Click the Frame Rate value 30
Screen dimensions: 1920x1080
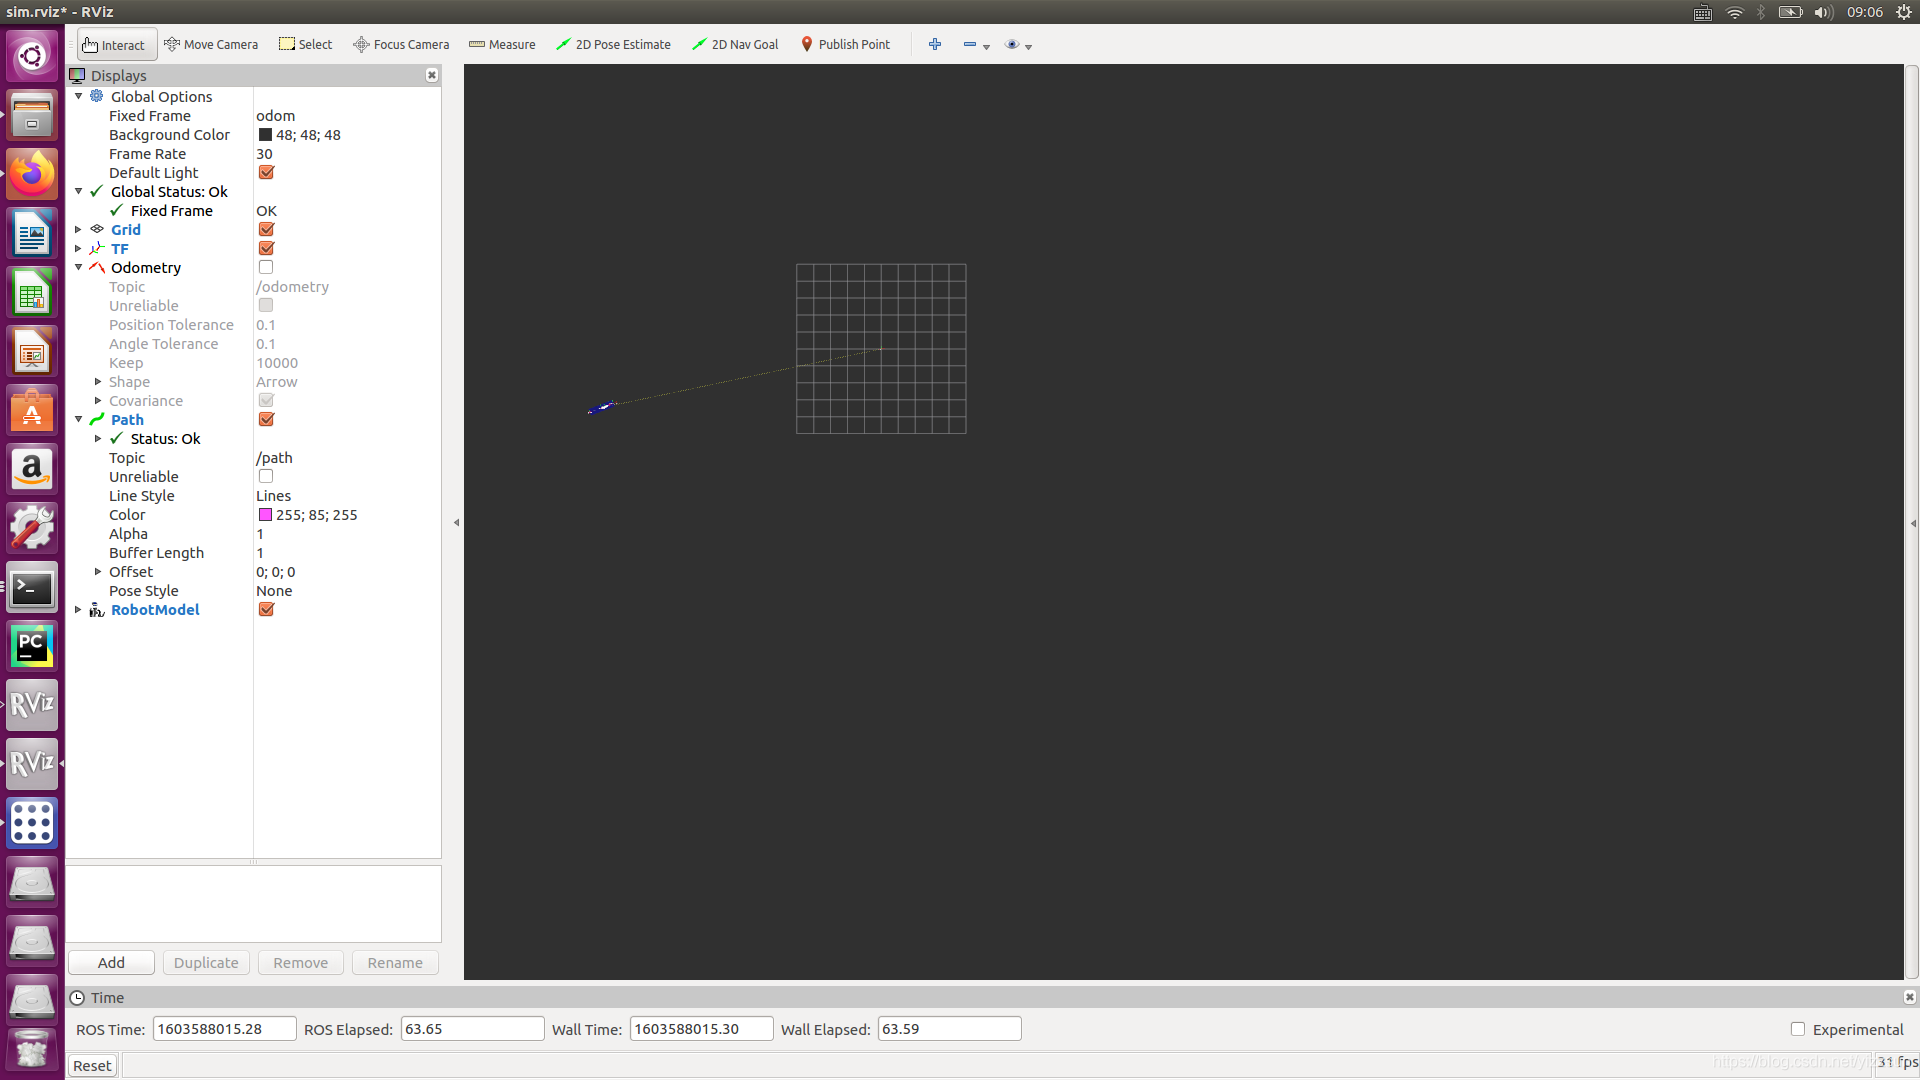tap(264, 154)
